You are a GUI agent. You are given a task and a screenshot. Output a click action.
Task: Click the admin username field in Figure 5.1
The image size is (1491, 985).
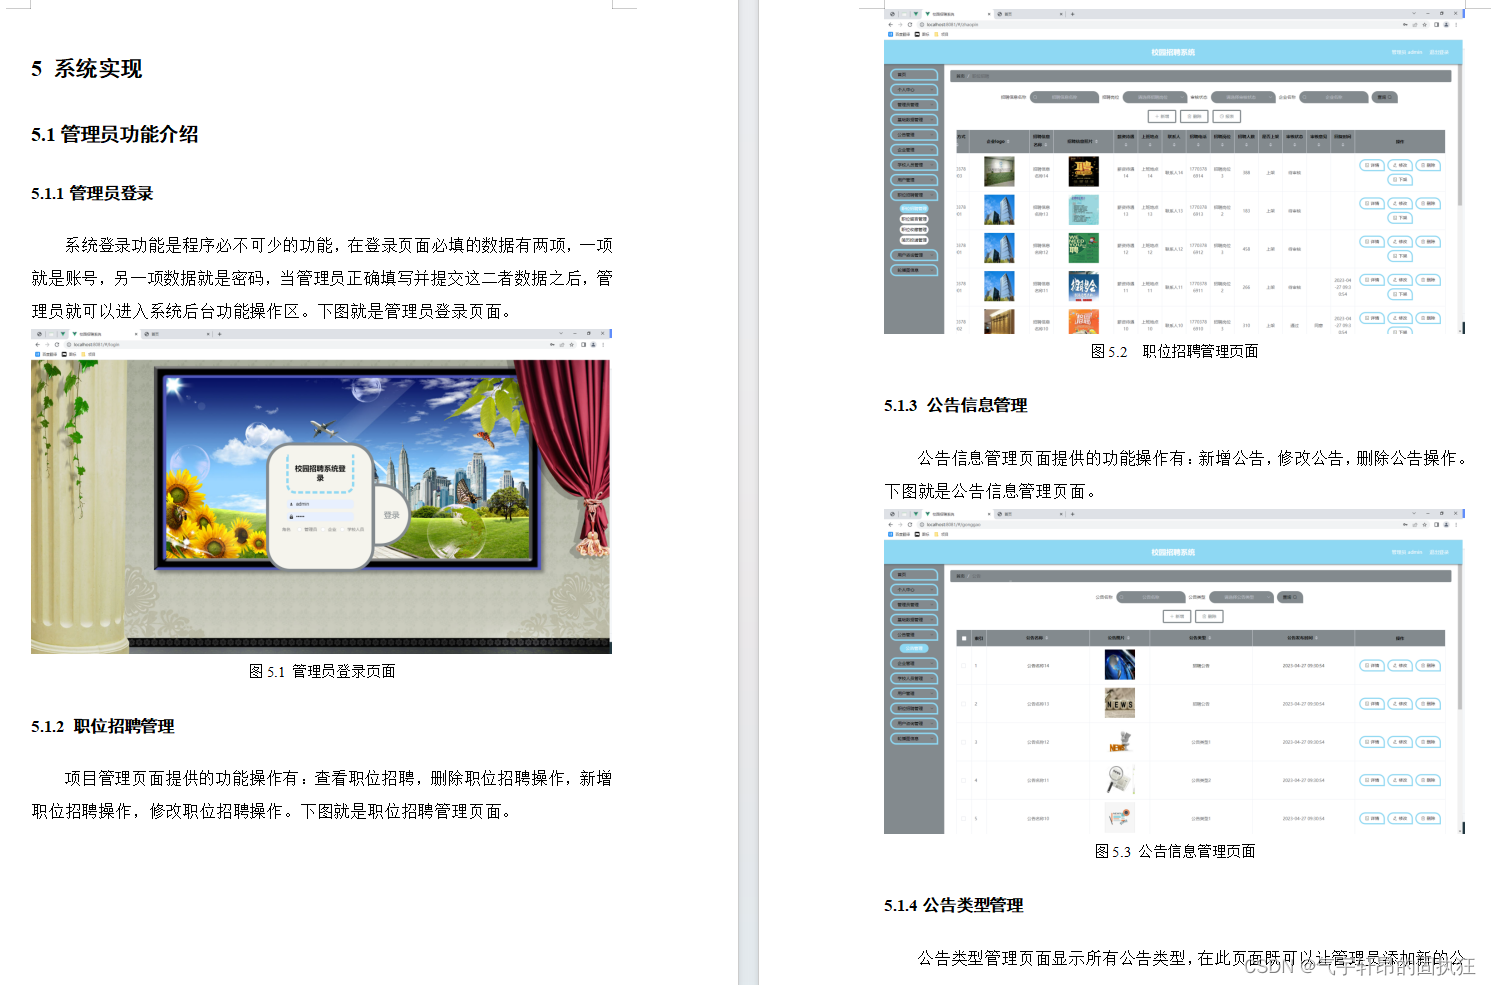click(320, 504)
